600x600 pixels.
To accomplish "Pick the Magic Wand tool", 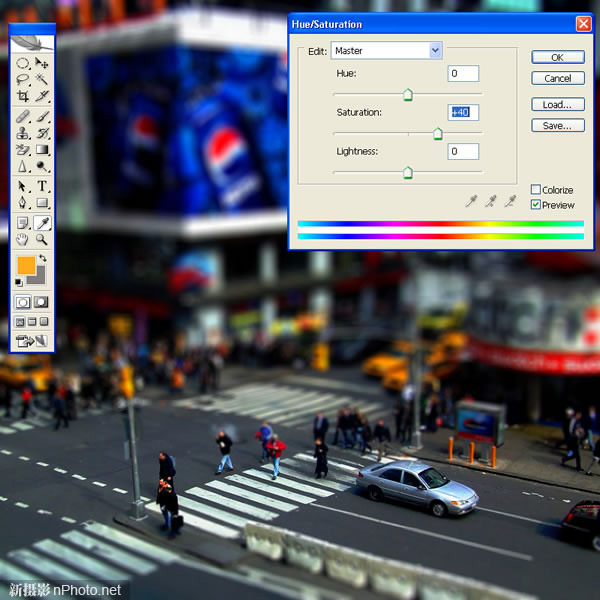I will (x=42, y=79).
